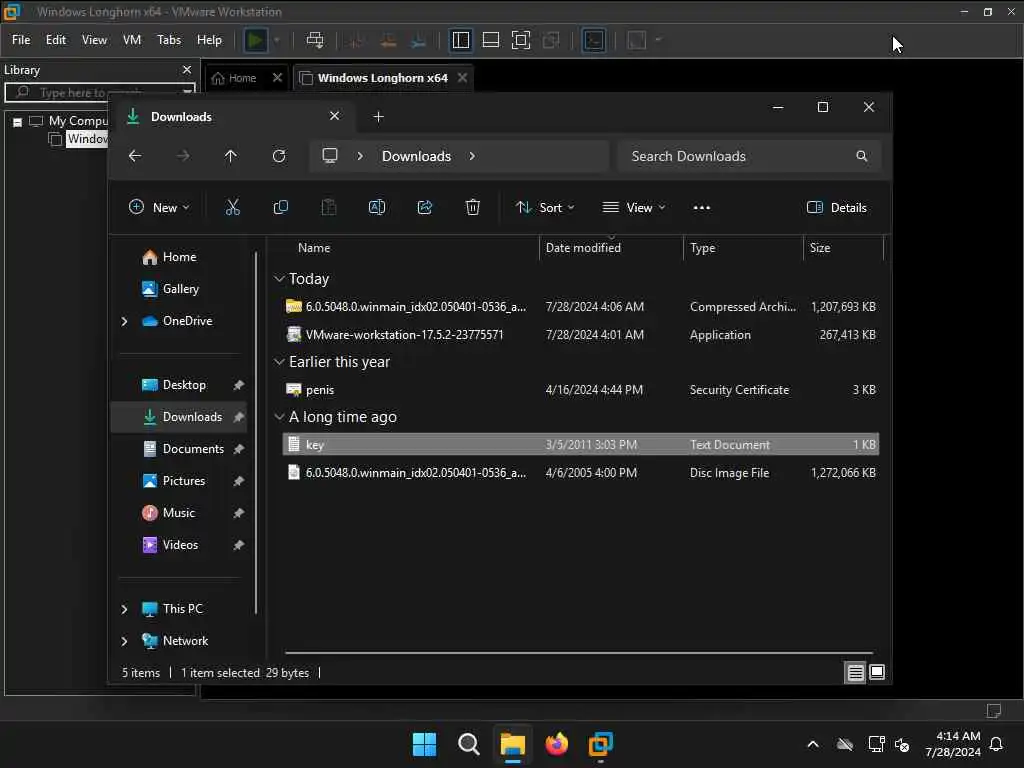Sort by Type column header
The width and height of the screenshot is (1024, 768).
click(703, 248)
